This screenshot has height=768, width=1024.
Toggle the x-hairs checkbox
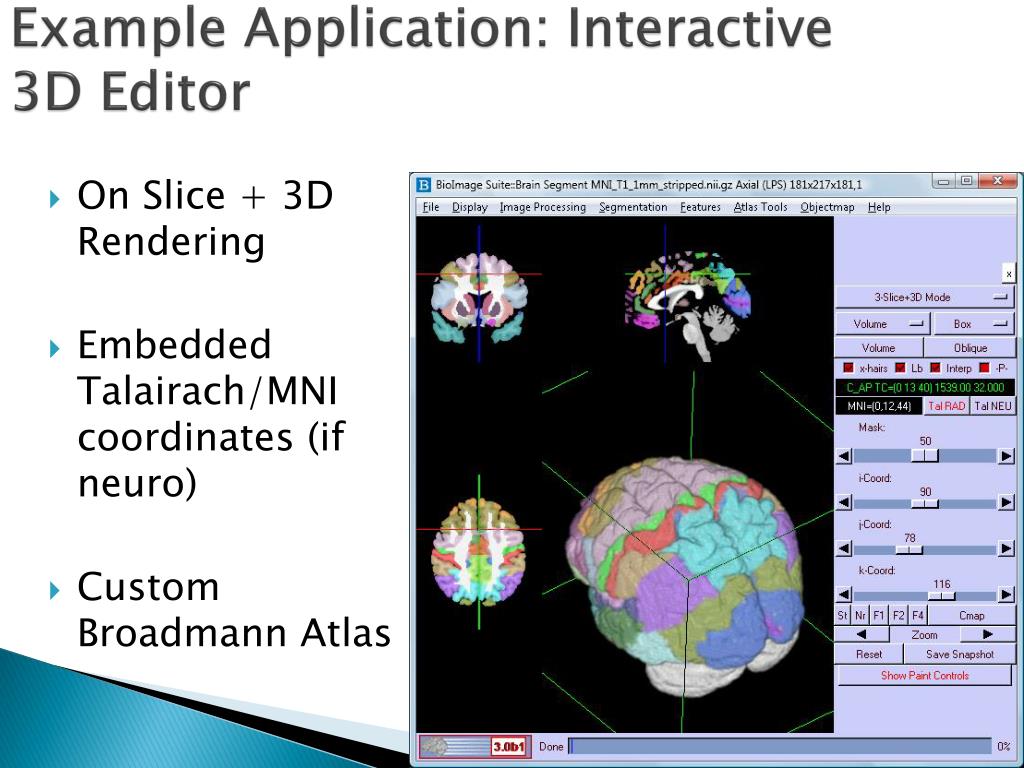pyautogui.click(x=848, y=368)
